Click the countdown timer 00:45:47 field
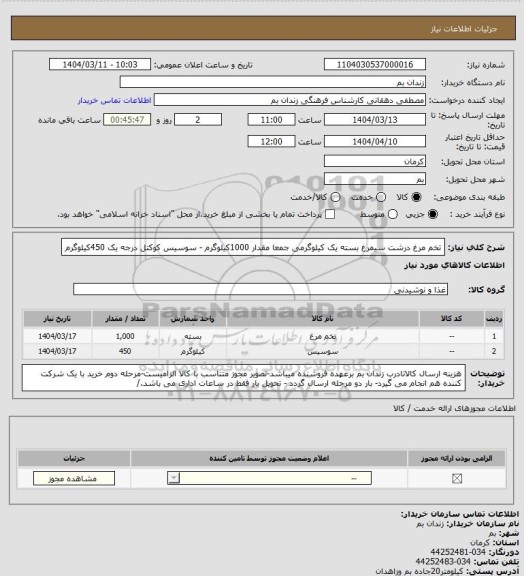The image size is (524, 576). pyautogui.click(x=127, y=120)
